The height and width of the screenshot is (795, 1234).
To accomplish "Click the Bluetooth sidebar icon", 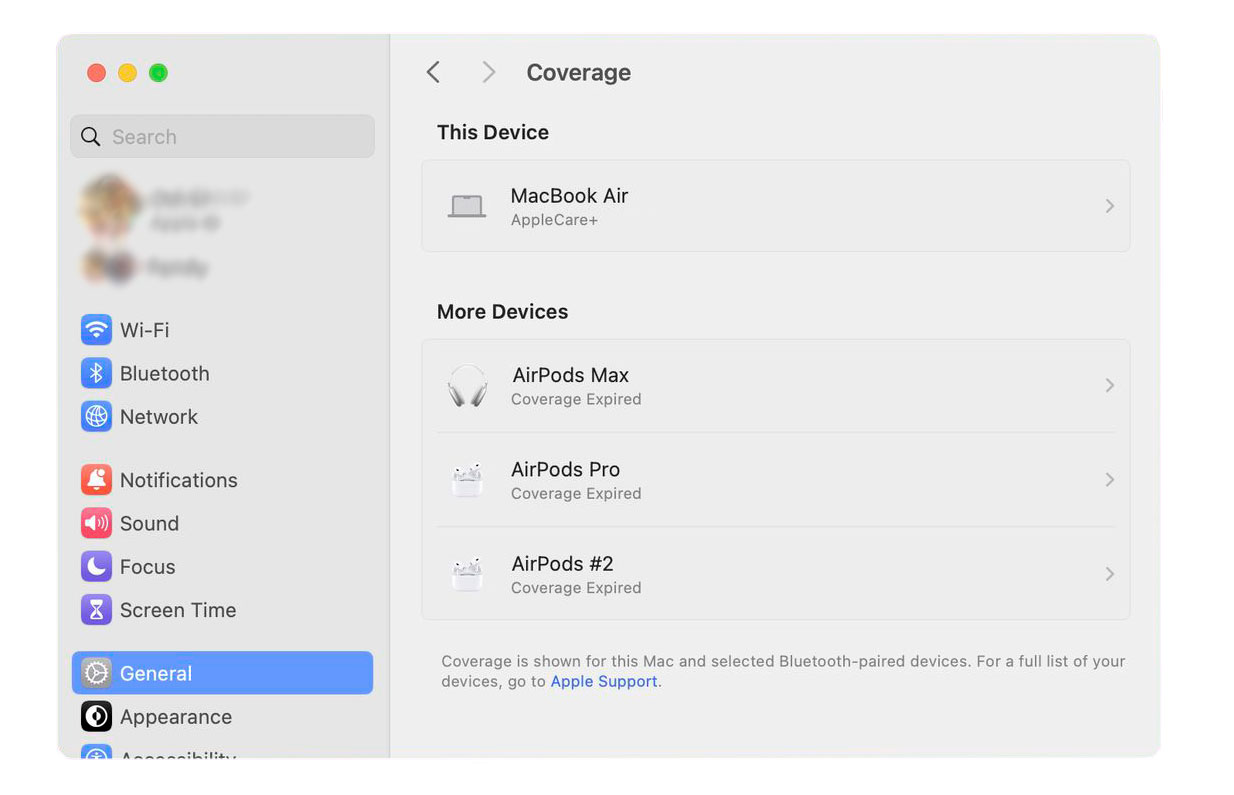I will 96,373.
